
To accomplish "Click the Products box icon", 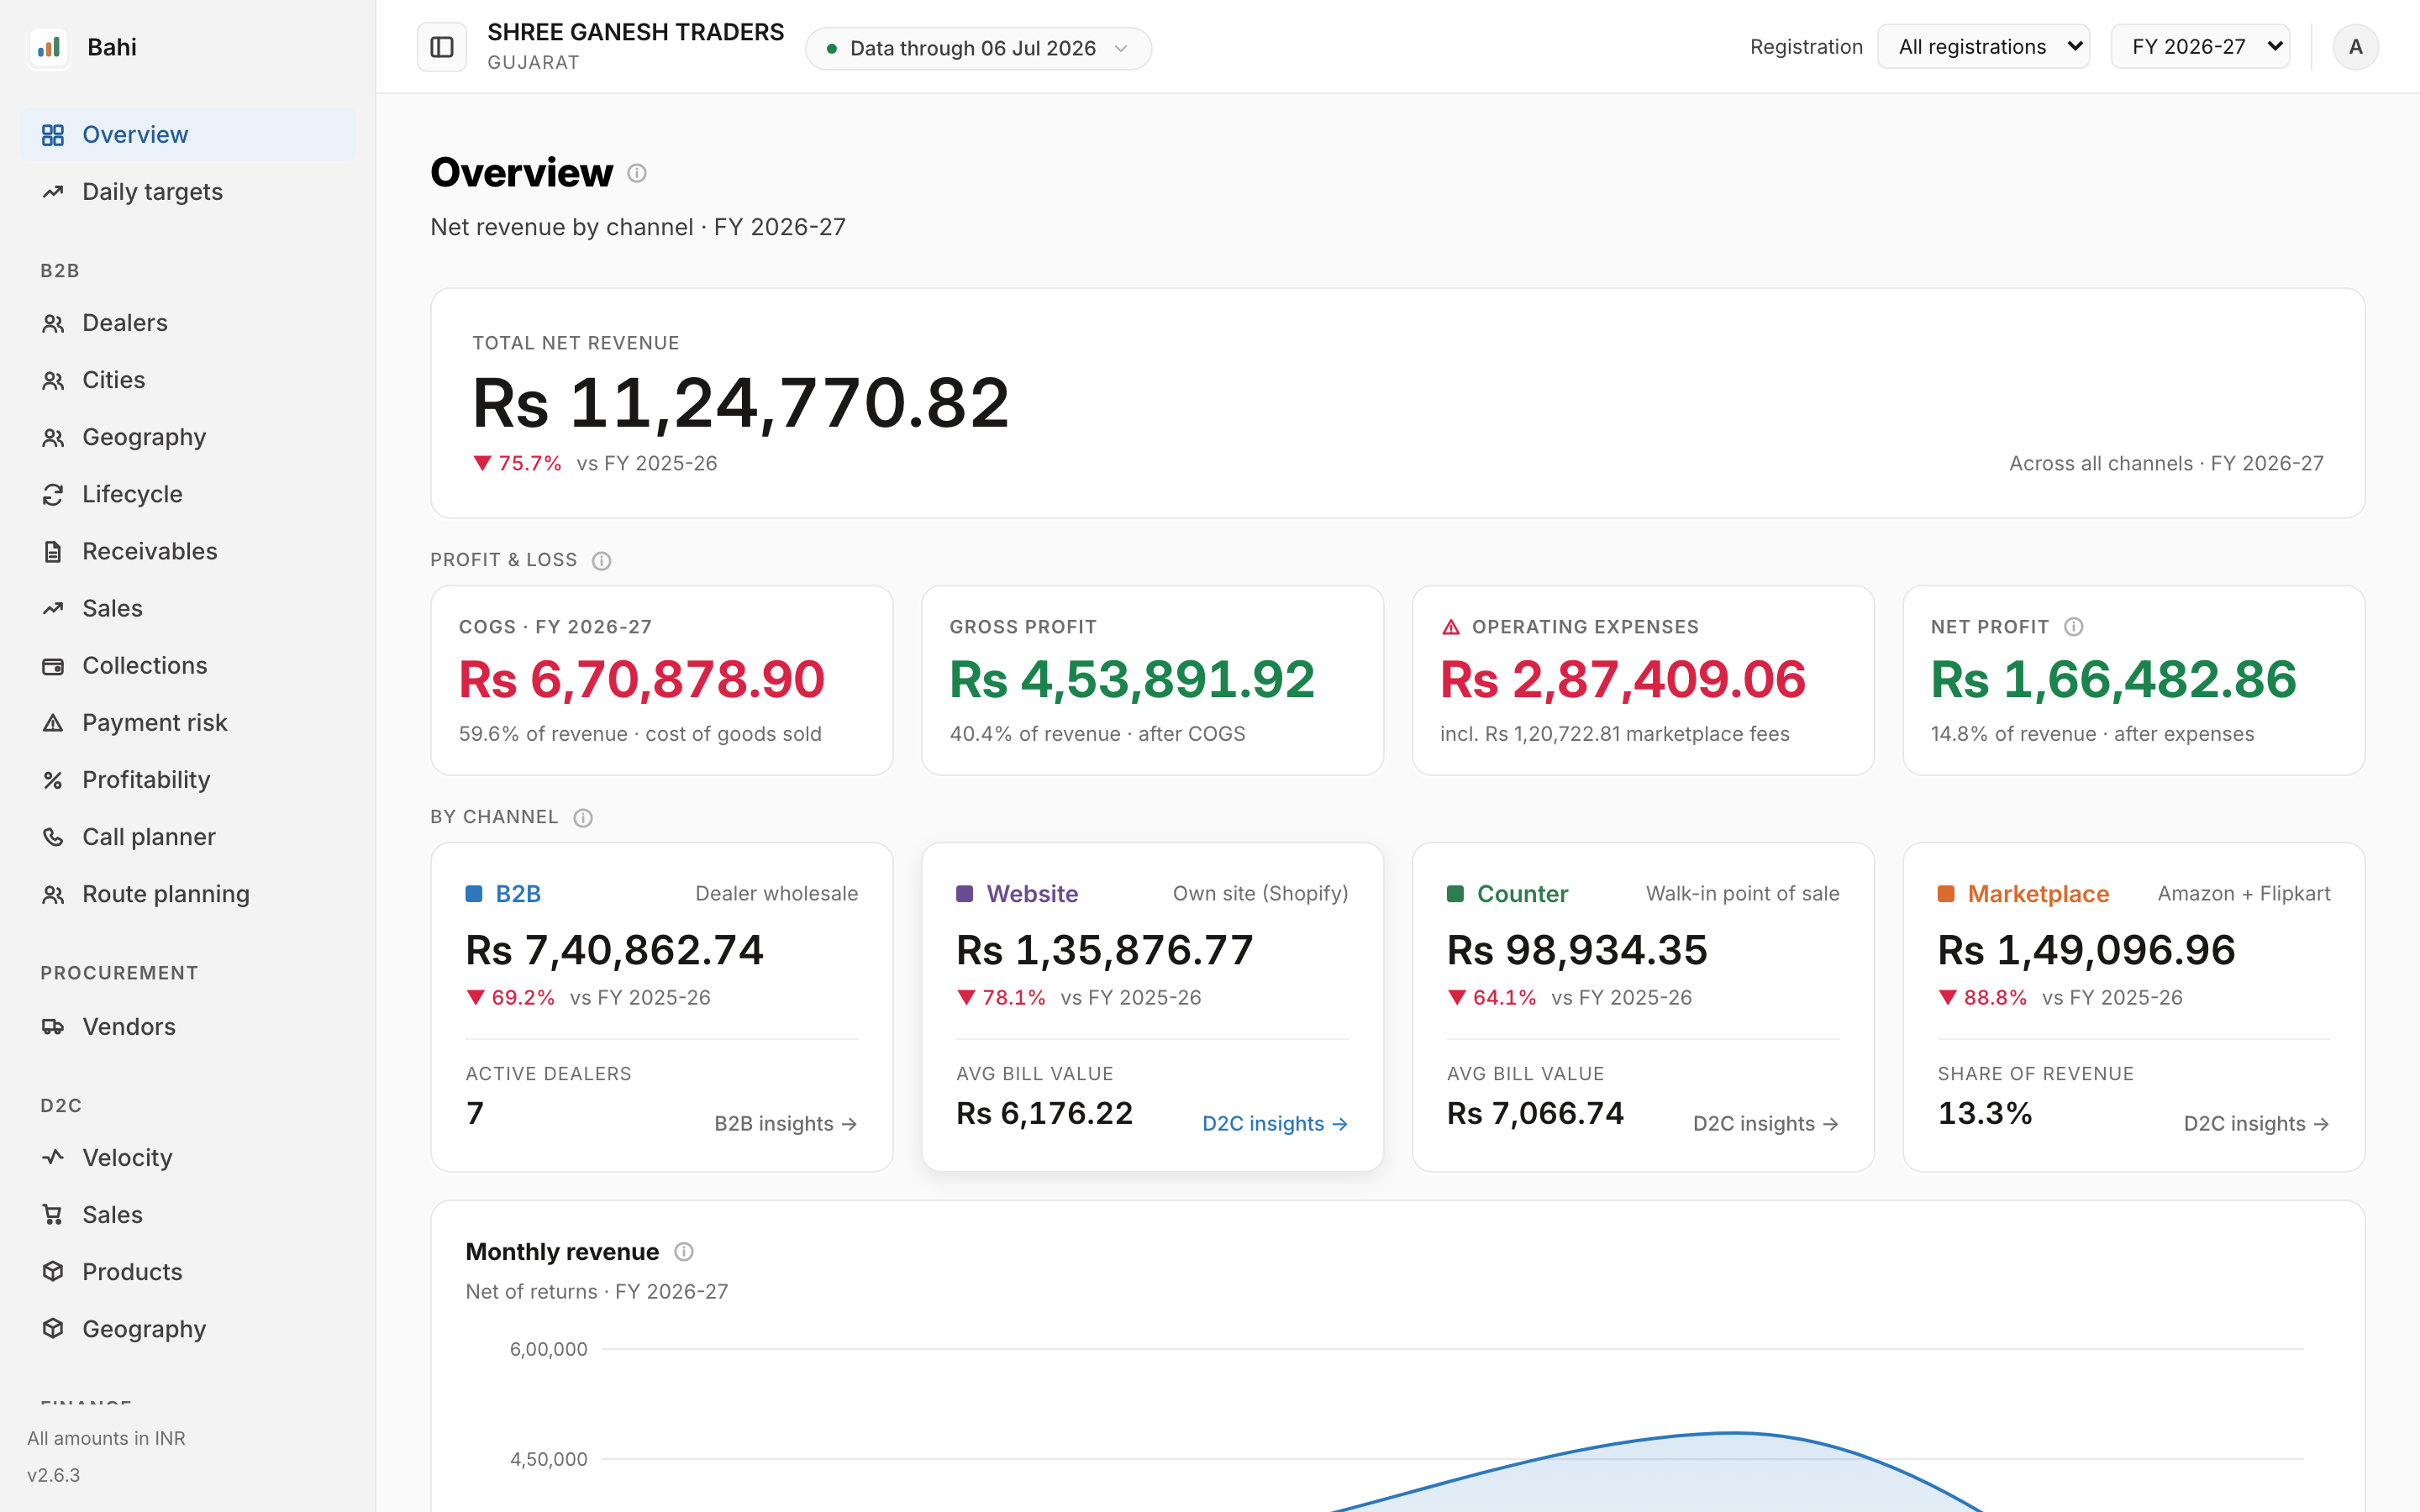I will point(53,1272).
